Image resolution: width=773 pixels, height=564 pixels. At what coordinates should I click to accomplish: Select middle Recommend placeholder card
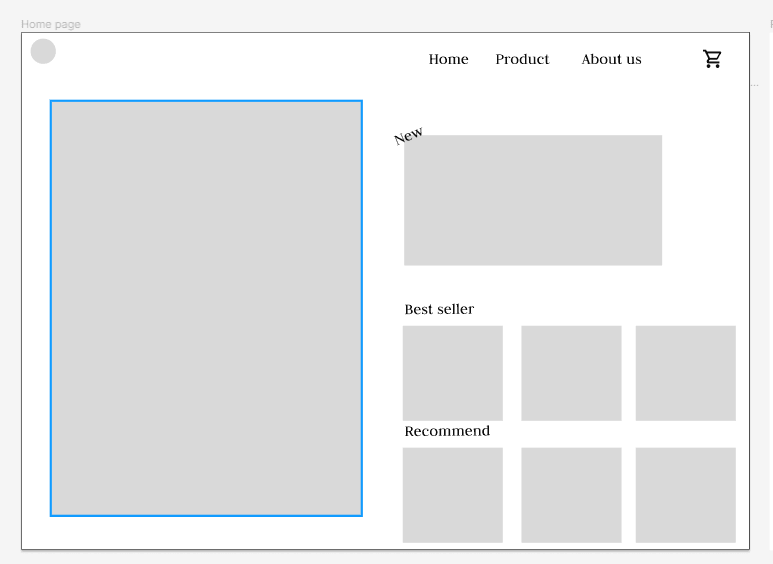571,495
